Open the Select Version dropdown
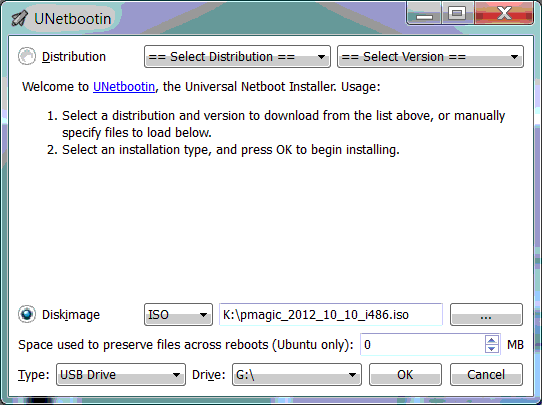The image size is (542, 405). click(x=430, y=57)
